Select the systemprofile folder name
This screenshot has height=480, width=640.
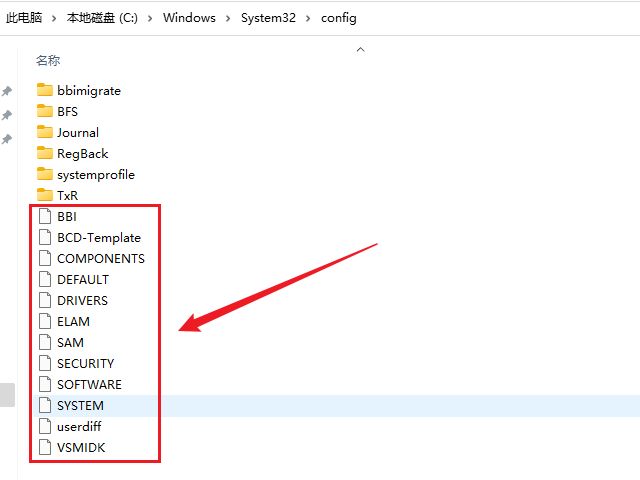(x=96, y=174)
